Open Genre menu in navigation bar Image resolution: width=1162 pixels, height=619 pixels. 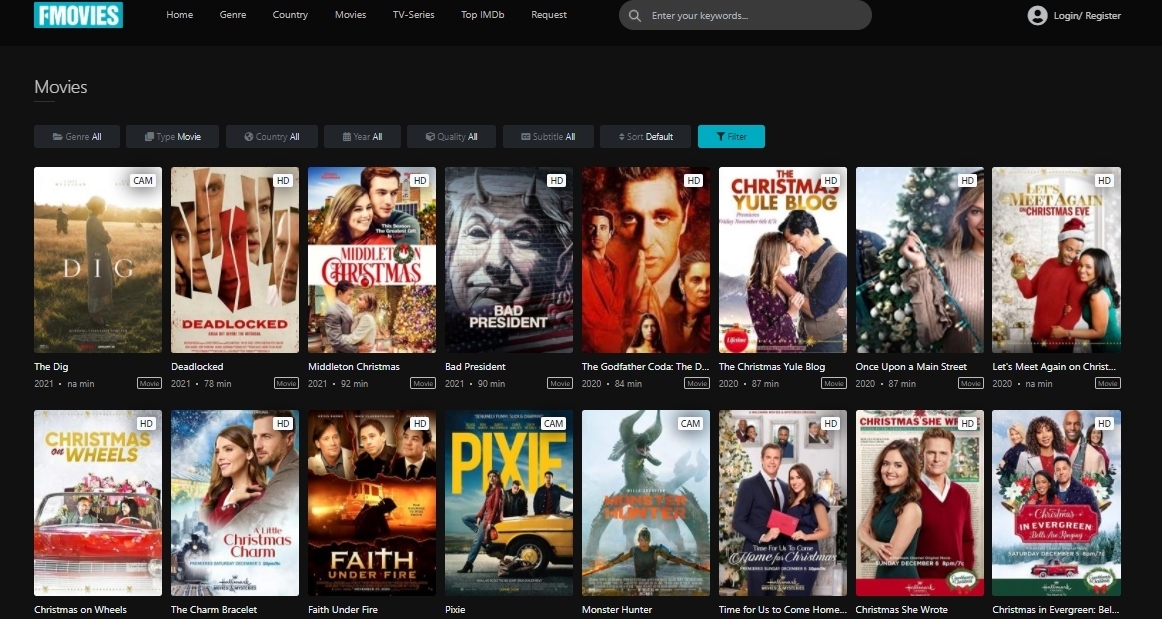pos(233,15)
